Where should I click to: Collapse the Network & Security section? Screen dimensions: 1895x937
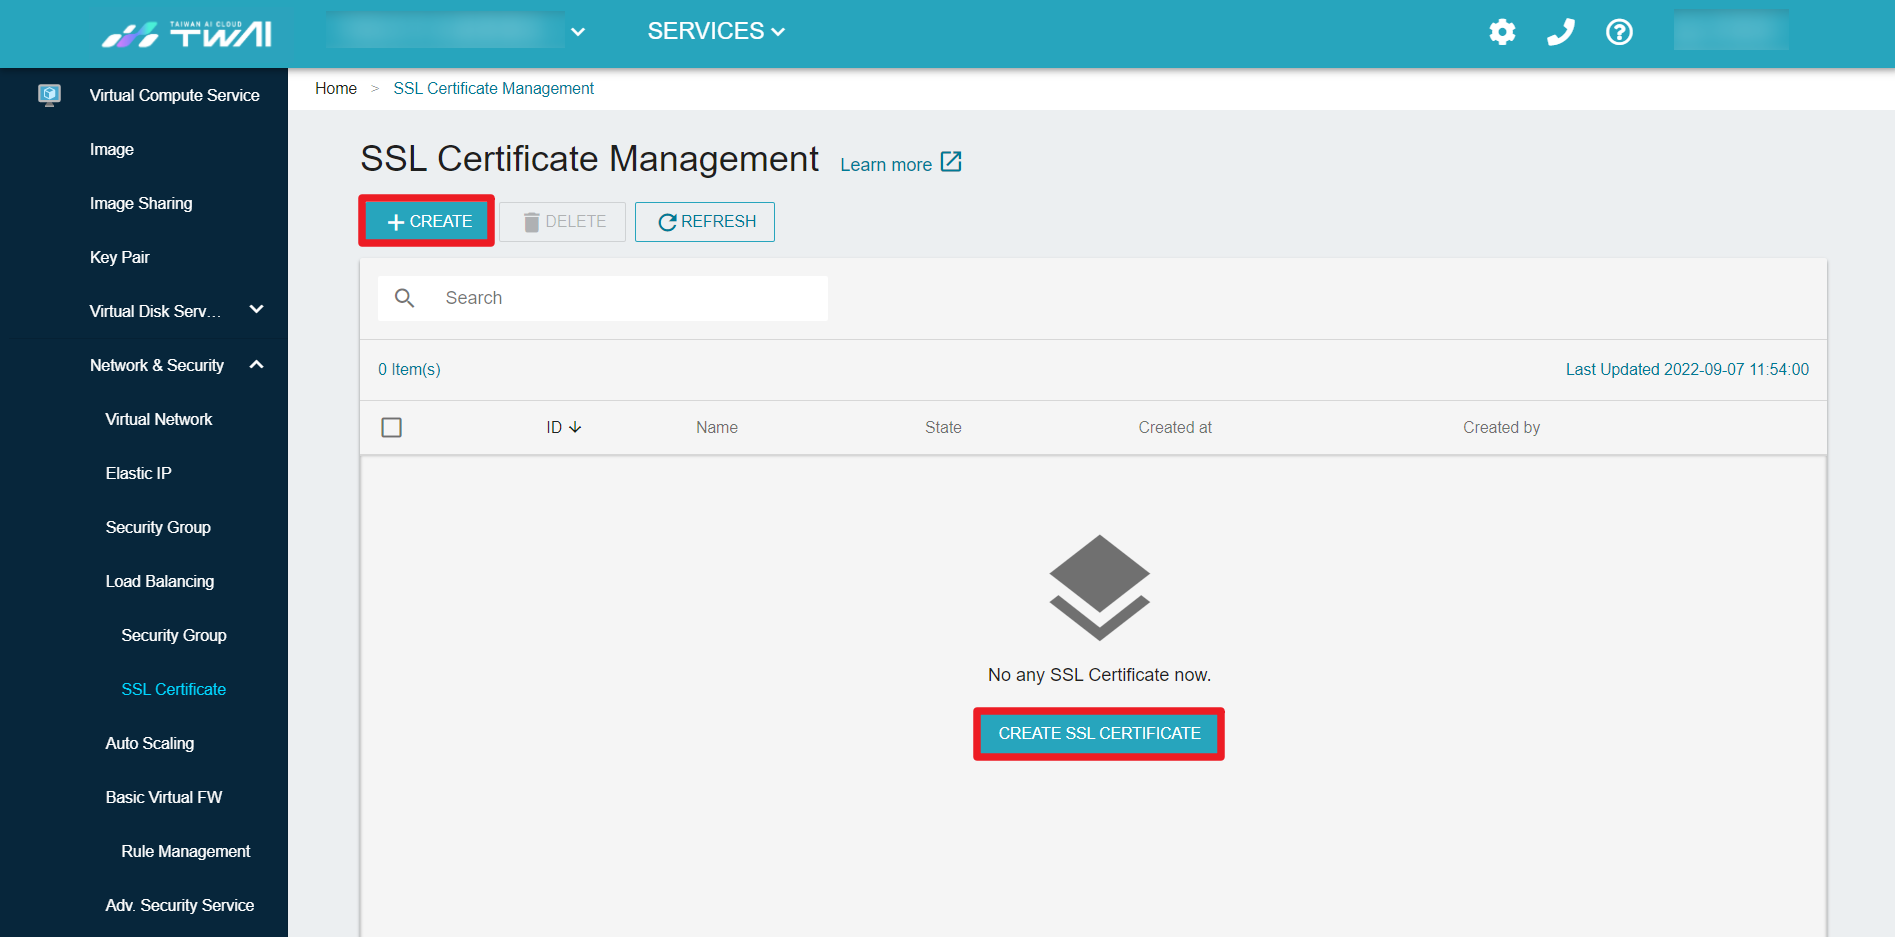pyautogui.click(x=256, y=365)
